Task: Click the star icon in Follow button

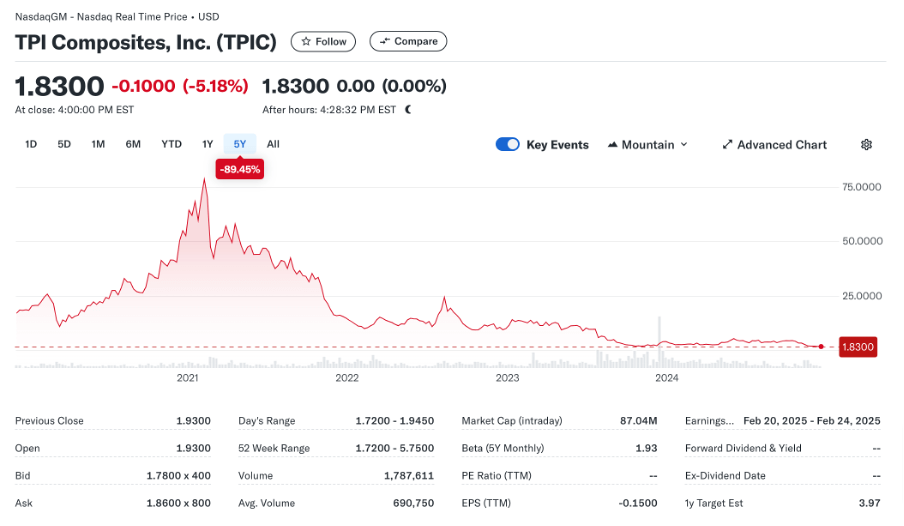Action: [x=306, y=42]
